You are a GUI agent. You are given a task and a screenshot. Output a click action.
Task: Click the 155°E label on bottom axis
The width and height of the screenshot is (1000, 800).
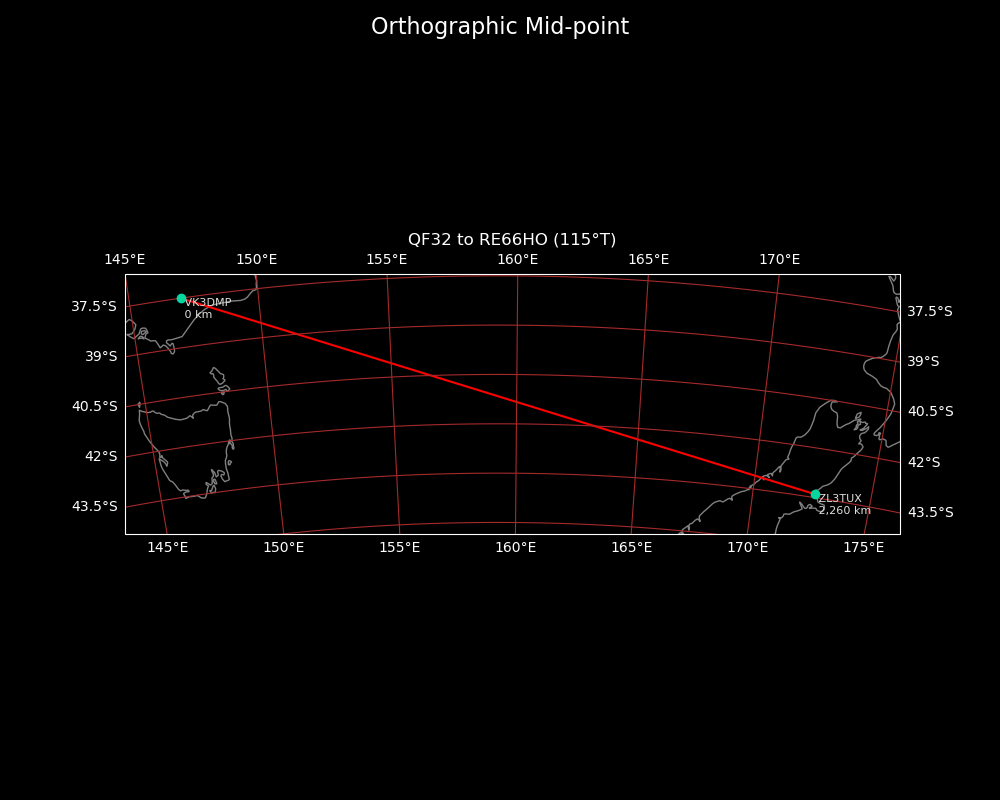point(399,547)
